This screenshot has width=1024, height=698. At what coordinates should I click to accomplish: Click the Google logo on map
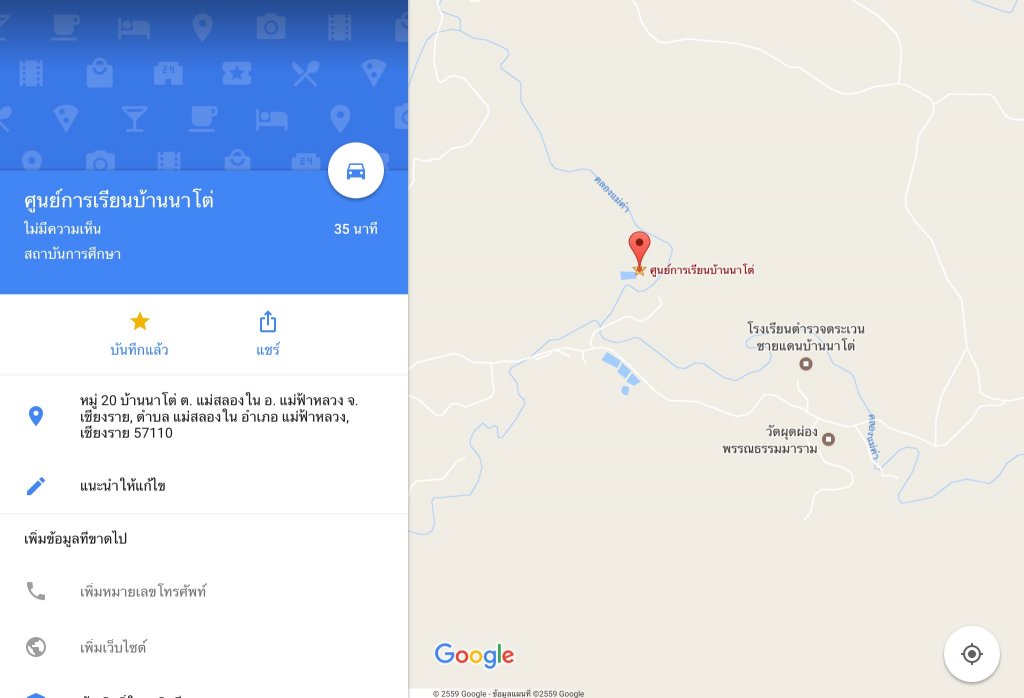pyautogui.click(x=475, y=655)
